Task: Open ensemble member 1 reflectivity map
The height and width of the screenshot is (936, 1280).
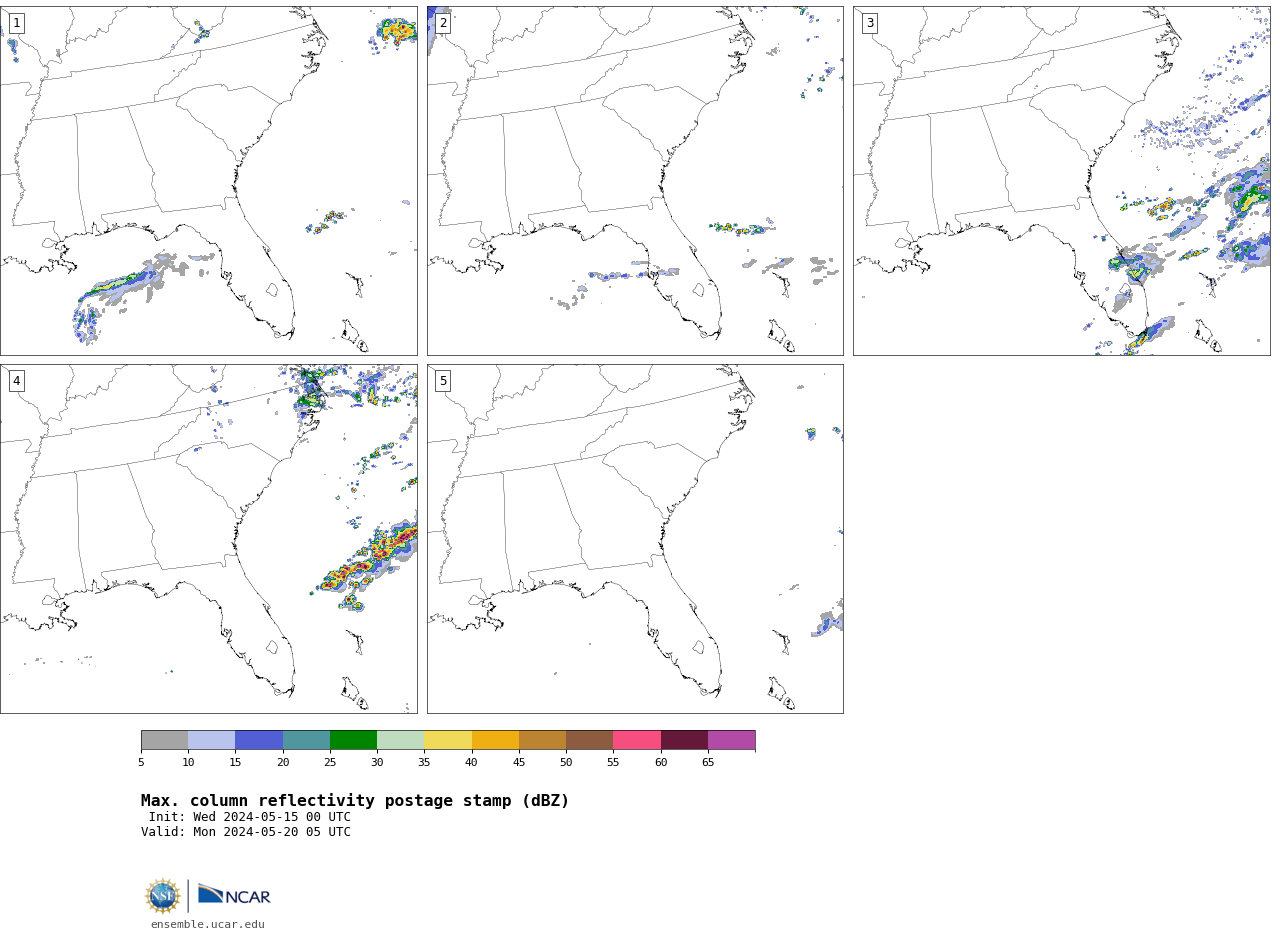Action: [x=208, y=181]
